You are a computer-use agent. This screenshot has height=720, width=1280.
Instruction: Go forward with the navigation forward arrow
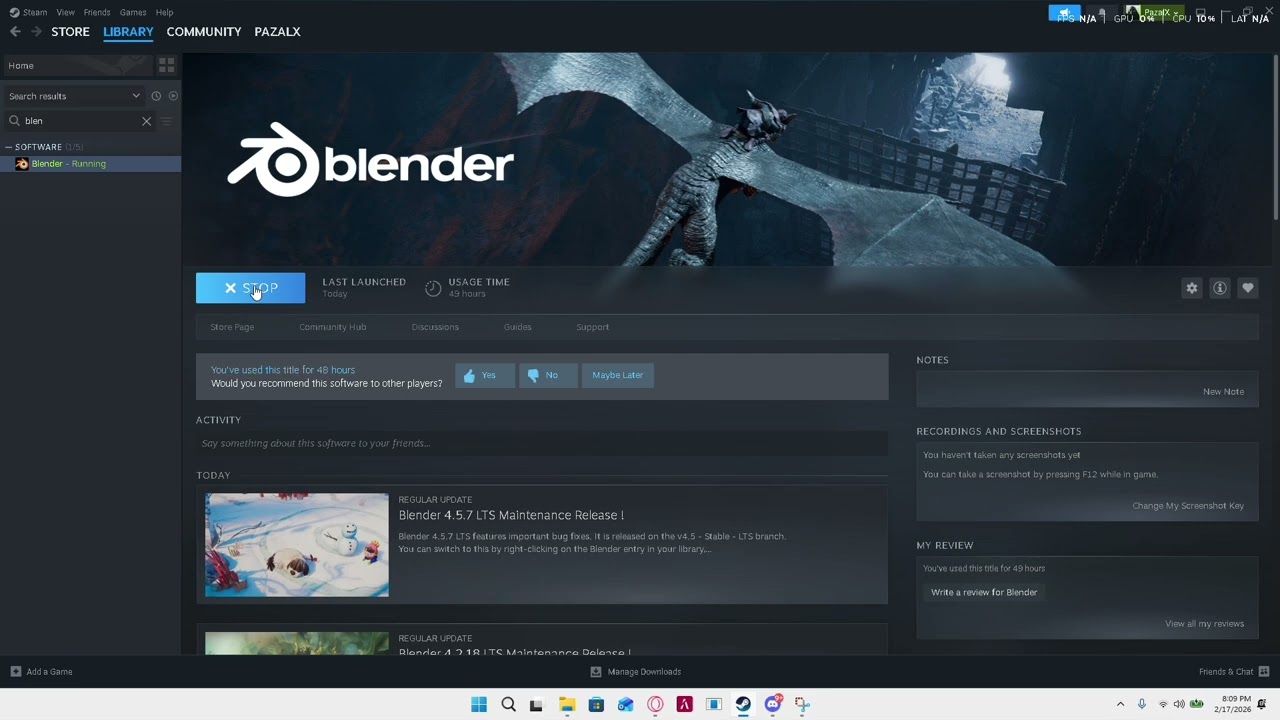pos(36,32)
